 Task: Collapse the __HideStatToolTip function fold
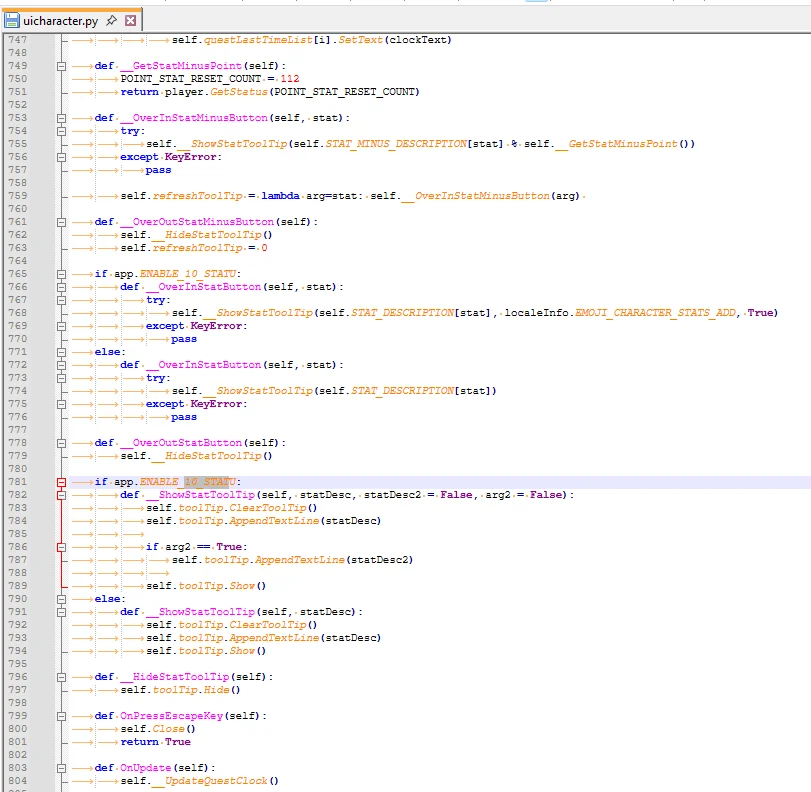click(x=62, y=677)
